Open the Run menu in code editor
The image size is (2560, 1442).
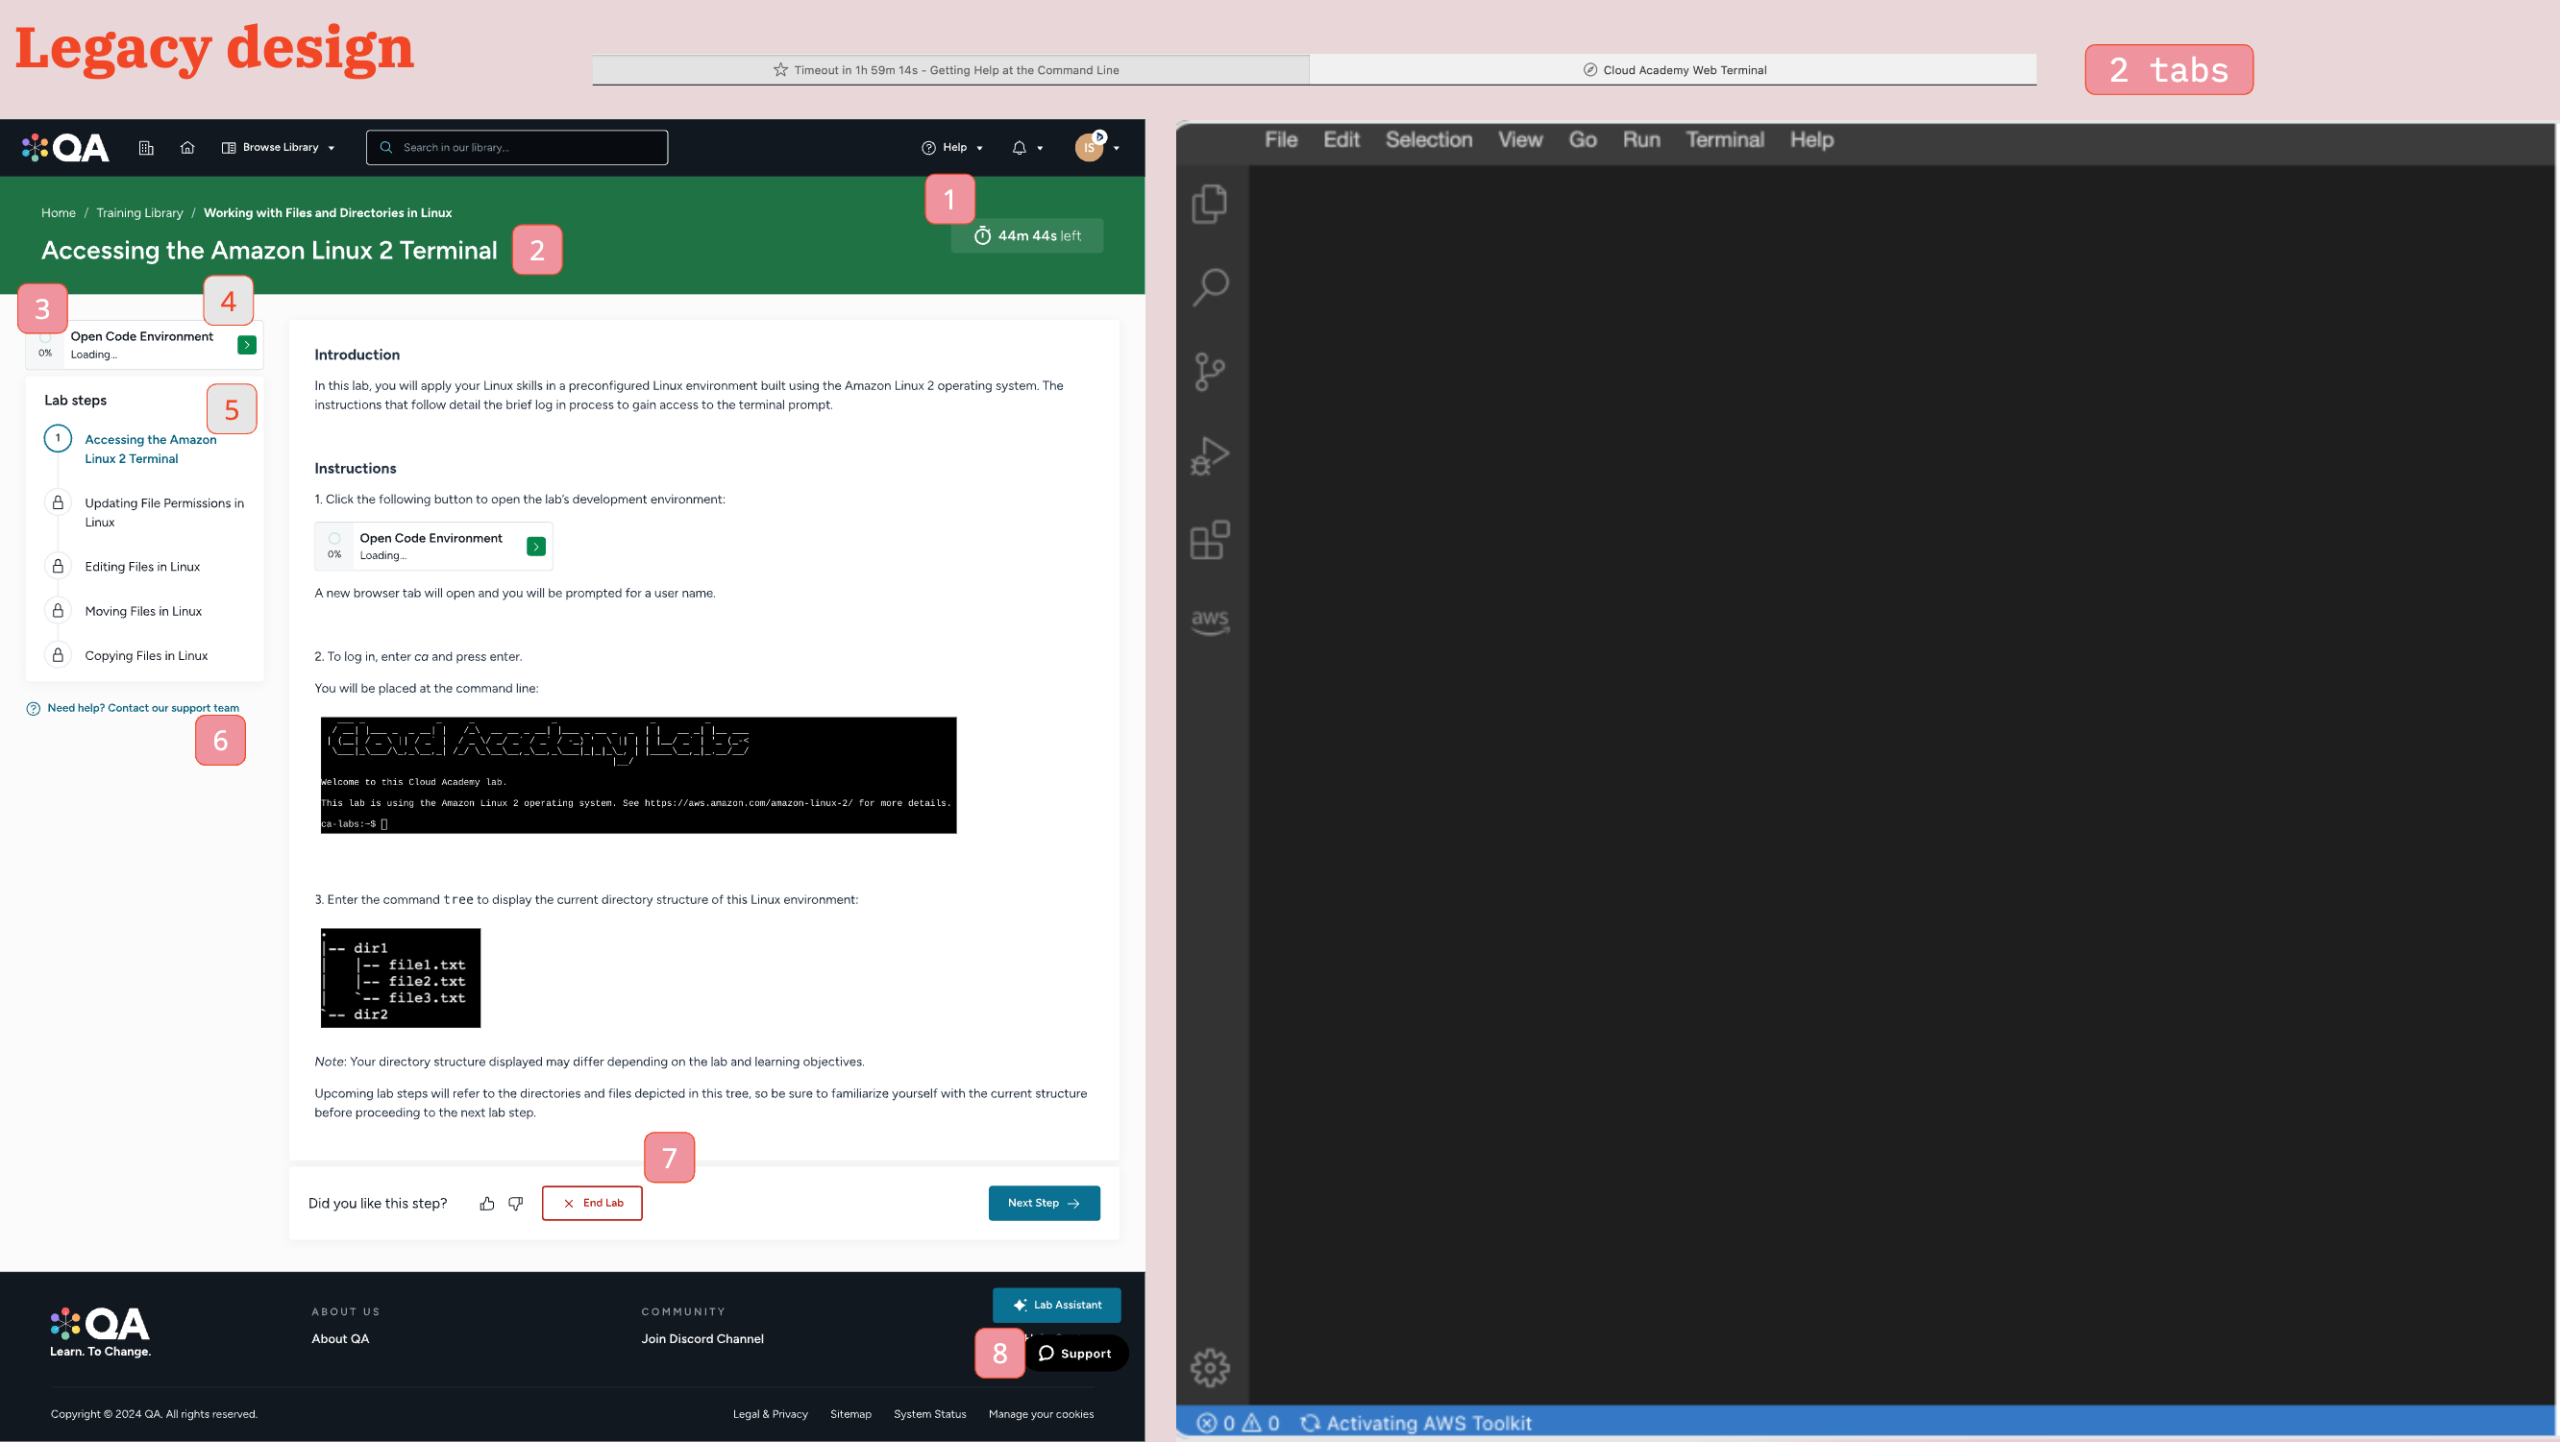pyautogui.click(x=1641, y=140)
